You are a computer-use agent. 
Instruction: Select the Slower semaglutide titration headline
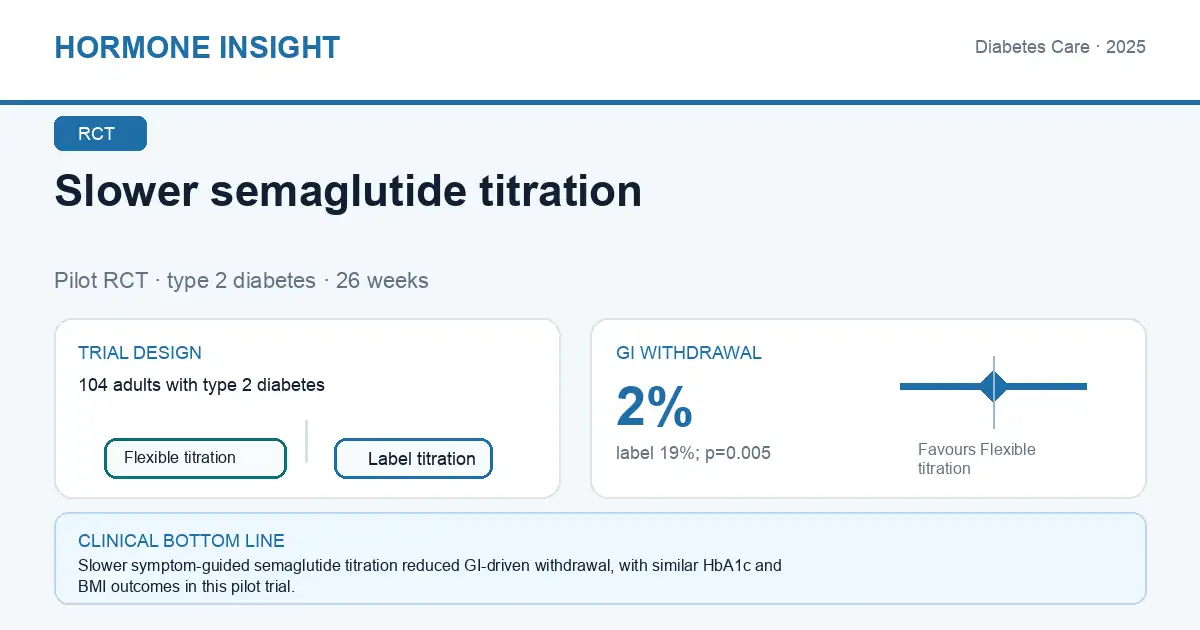pyautogui.click(x=348, y=190)
